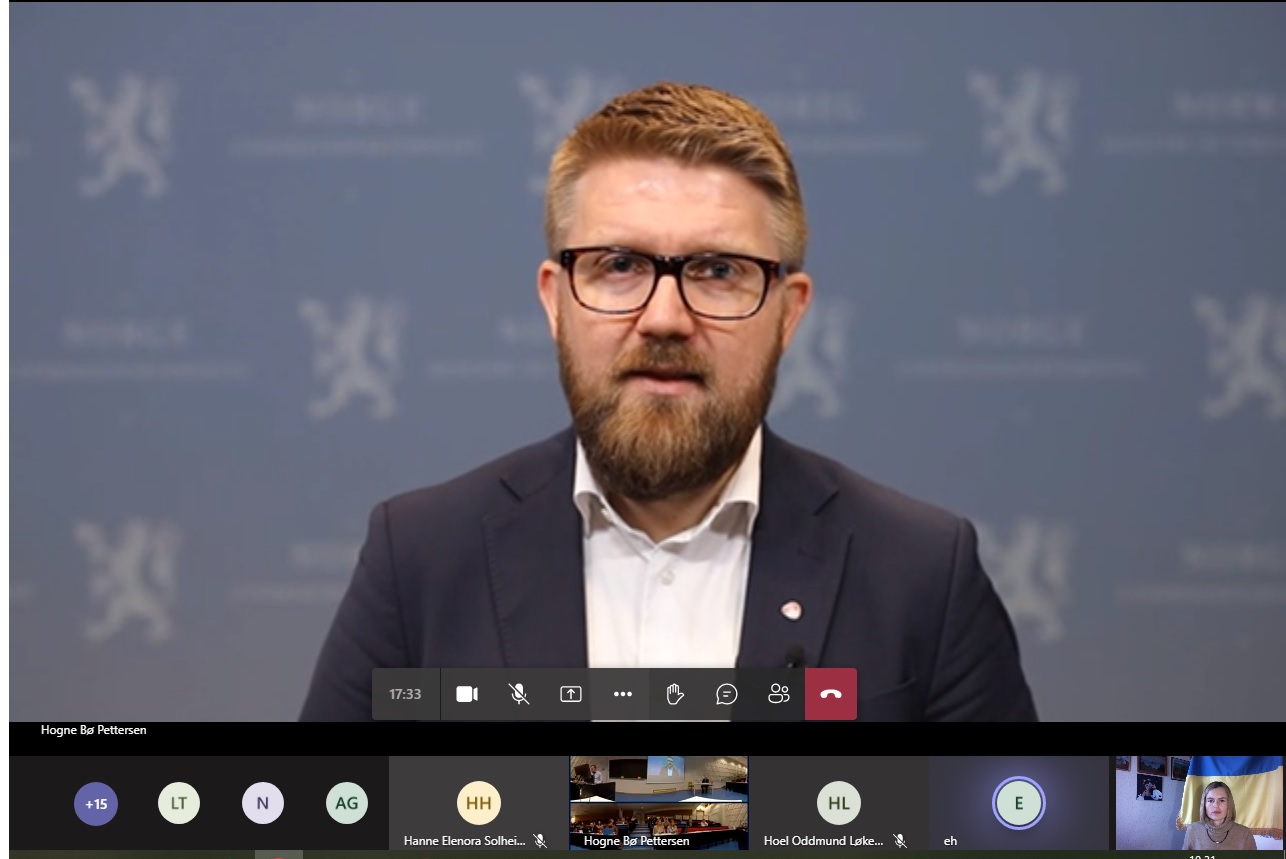1286x859 pixels.
Task: Click the Hanne Elenora Solhei... name label
Action: (465, 841)
